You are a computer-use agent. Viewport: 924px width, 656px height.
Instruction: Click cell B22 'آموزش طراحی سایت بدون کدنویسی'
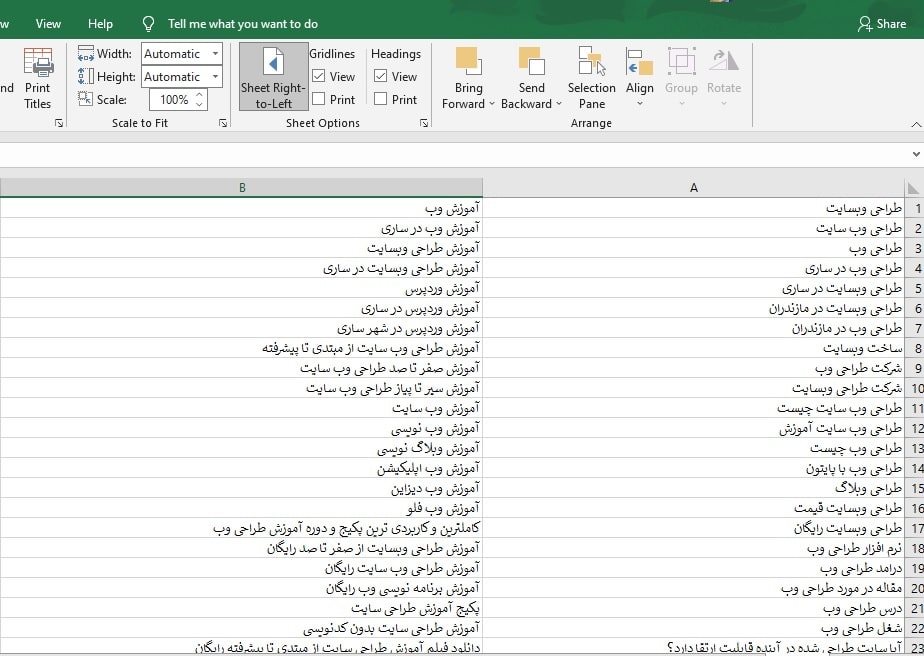coord(242,628)
